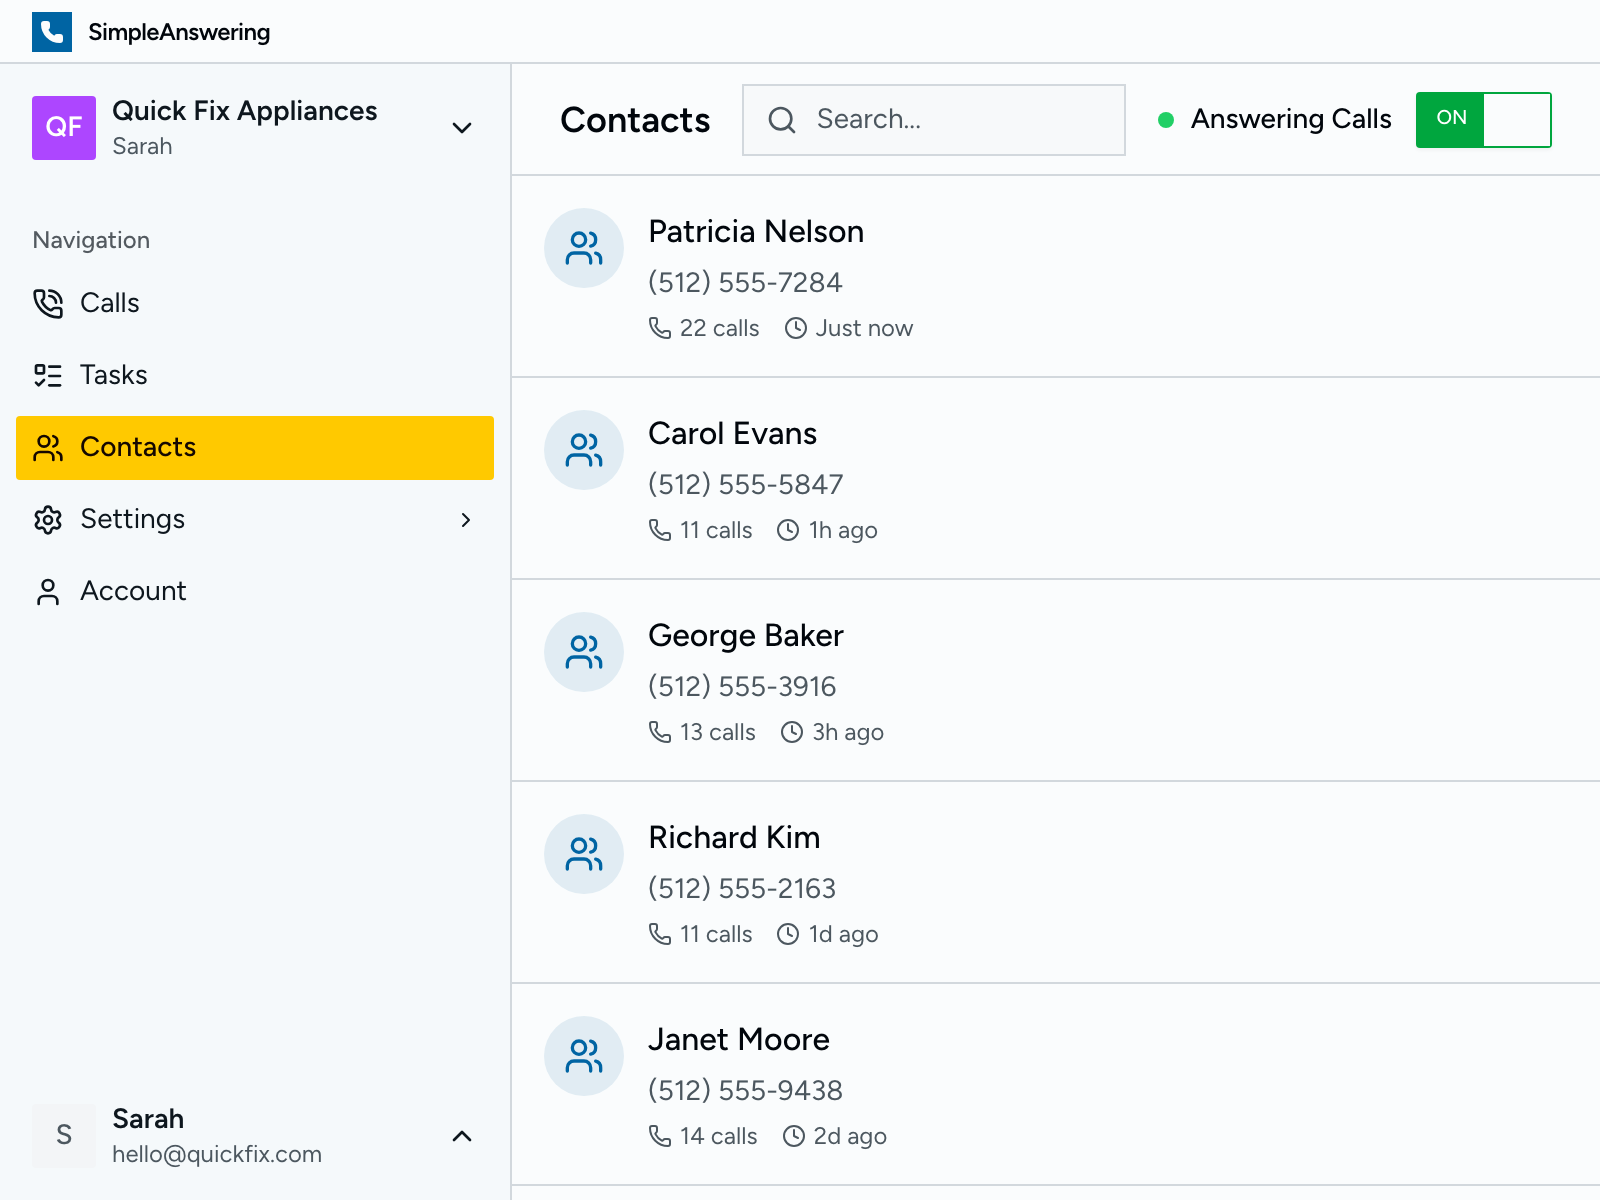Image resolution: width=1600 pixels, height=1200 pixels.
Task: Click the green Answering Calls status dot
Action: click(1167, 119)
